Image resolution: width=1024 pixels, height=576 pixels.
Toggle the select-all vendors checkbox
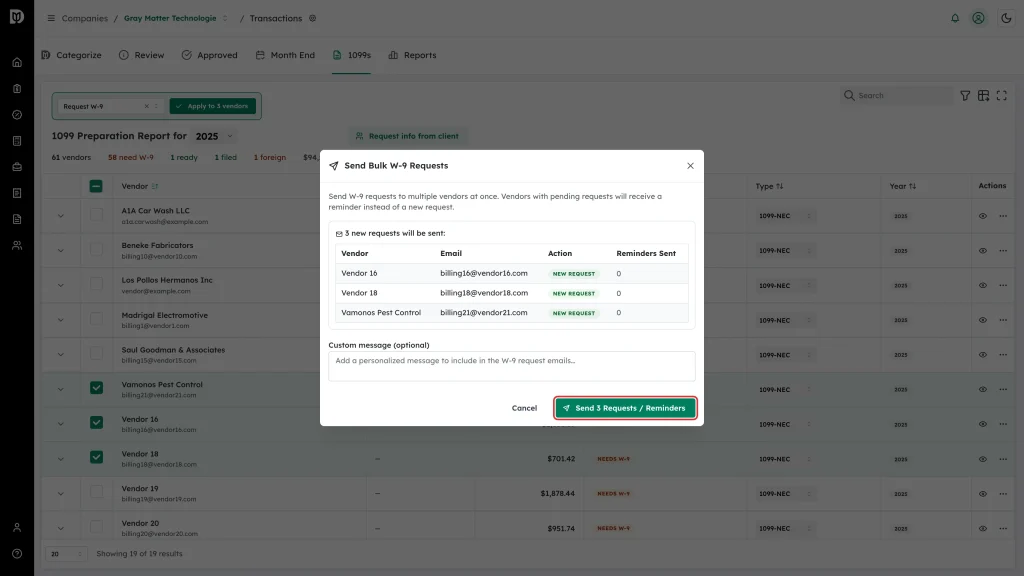pos(96,186)
